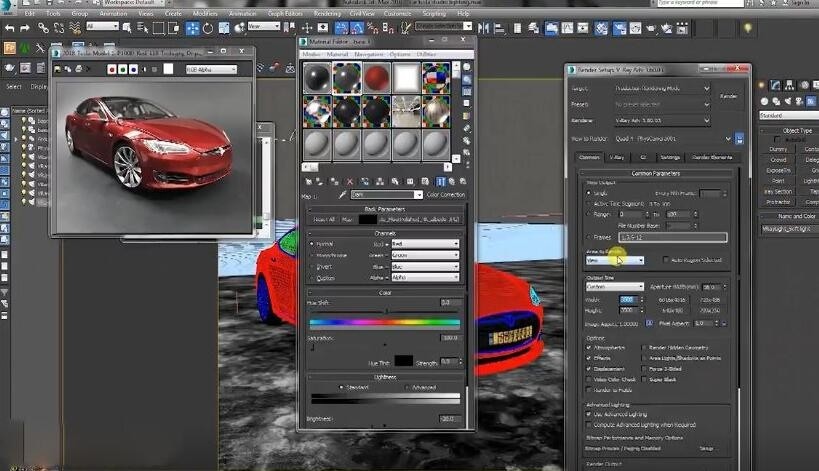Select the Select by Name icon
The height and width of the screenshot is (471, 819).
coord(143,28)
